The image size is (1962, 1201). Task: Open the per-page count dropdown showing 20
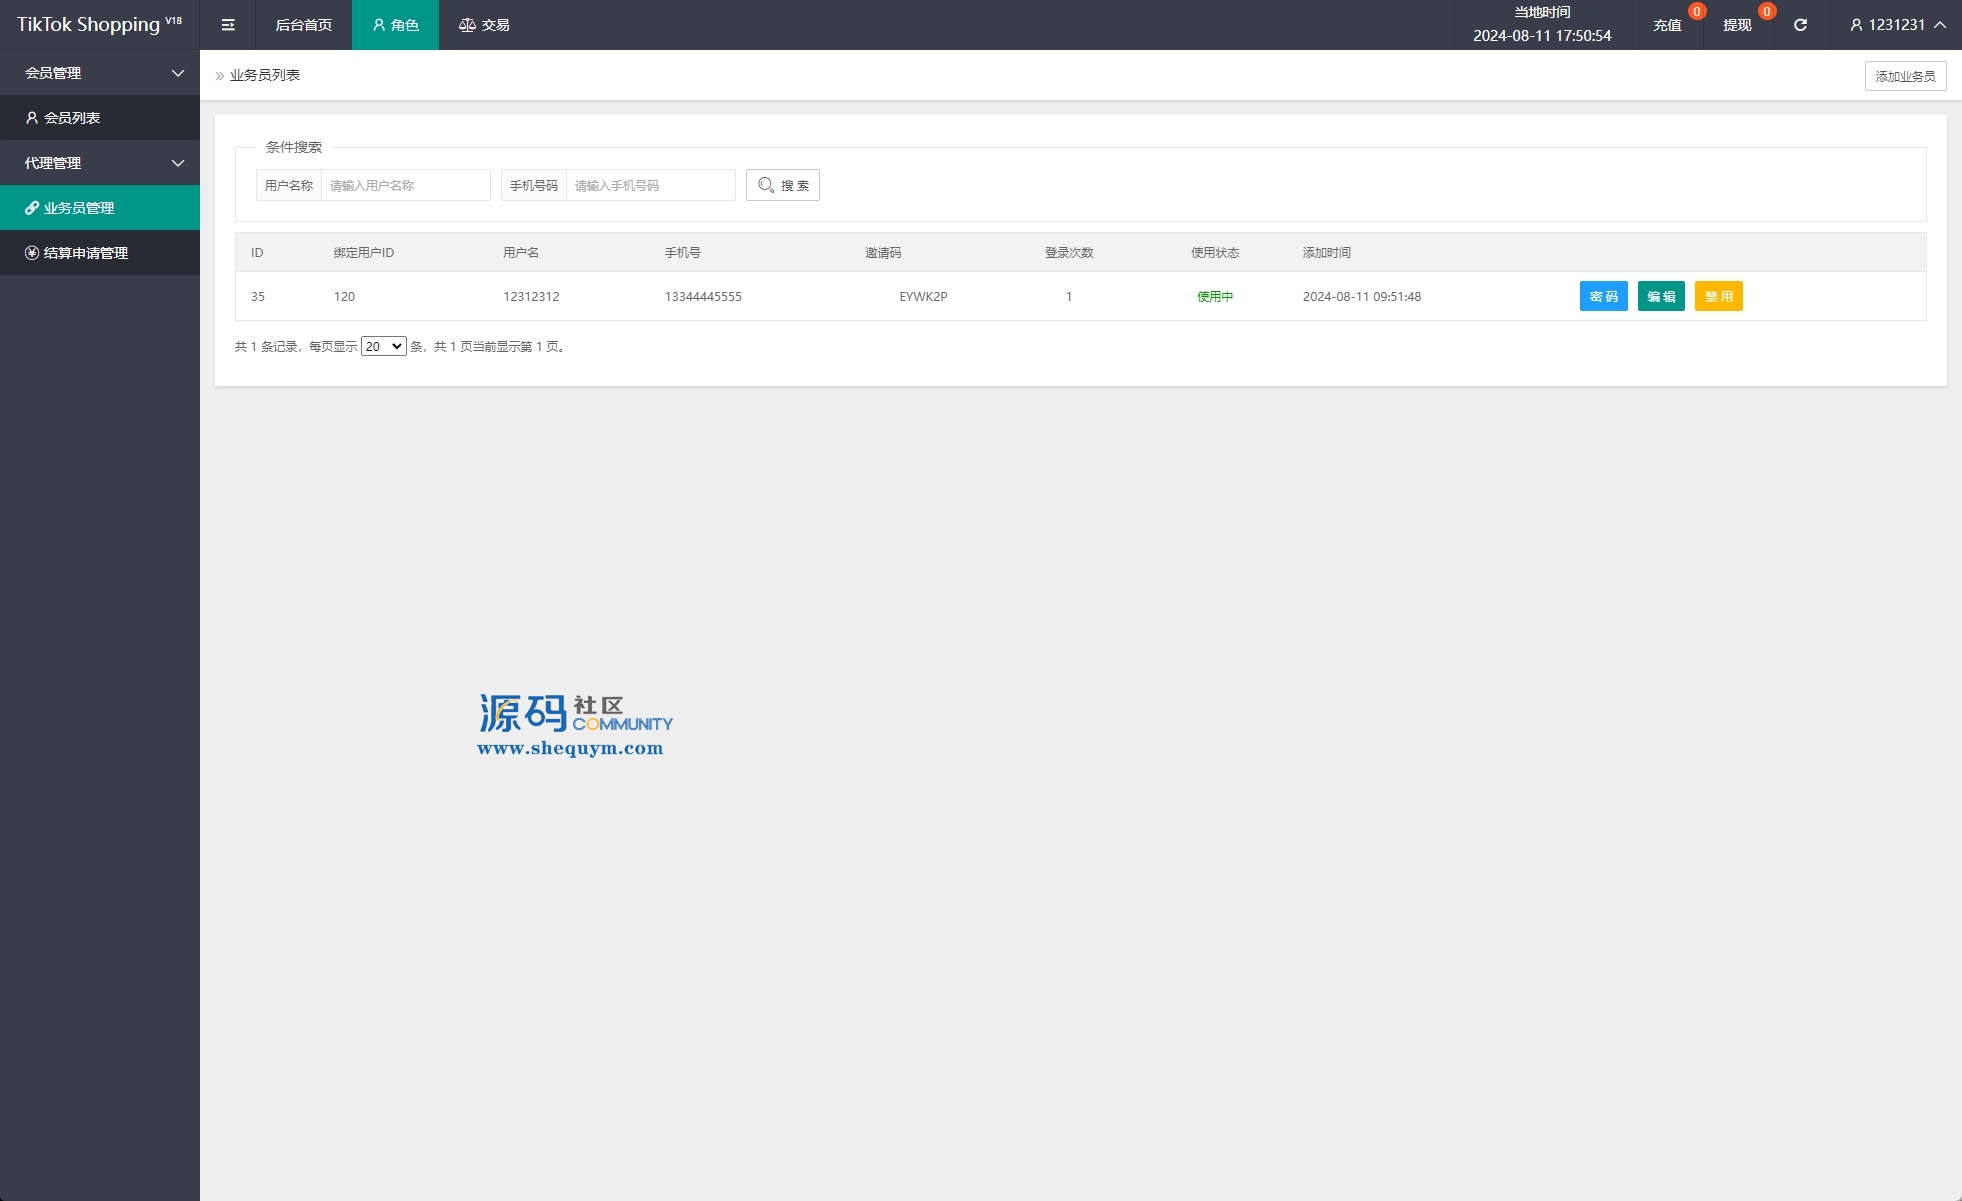[x=384, y=346]
